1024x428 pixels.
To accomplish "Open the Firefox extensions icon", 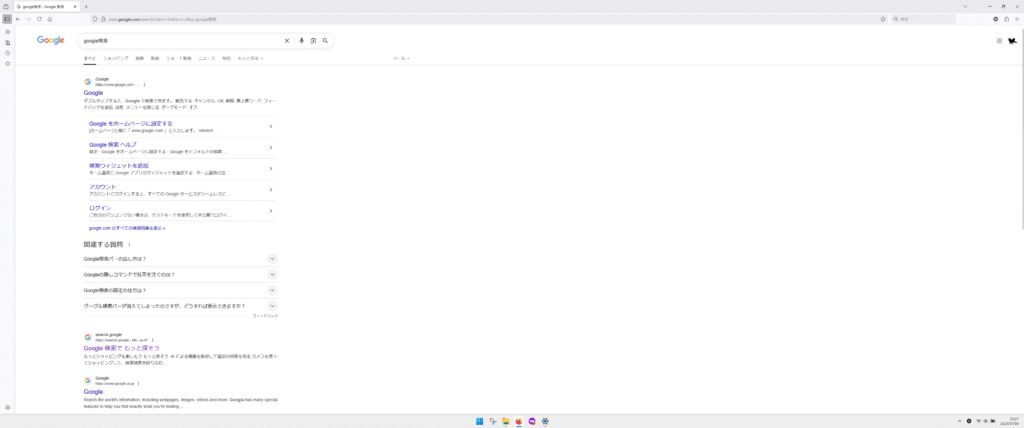I will click(1006, 19).
